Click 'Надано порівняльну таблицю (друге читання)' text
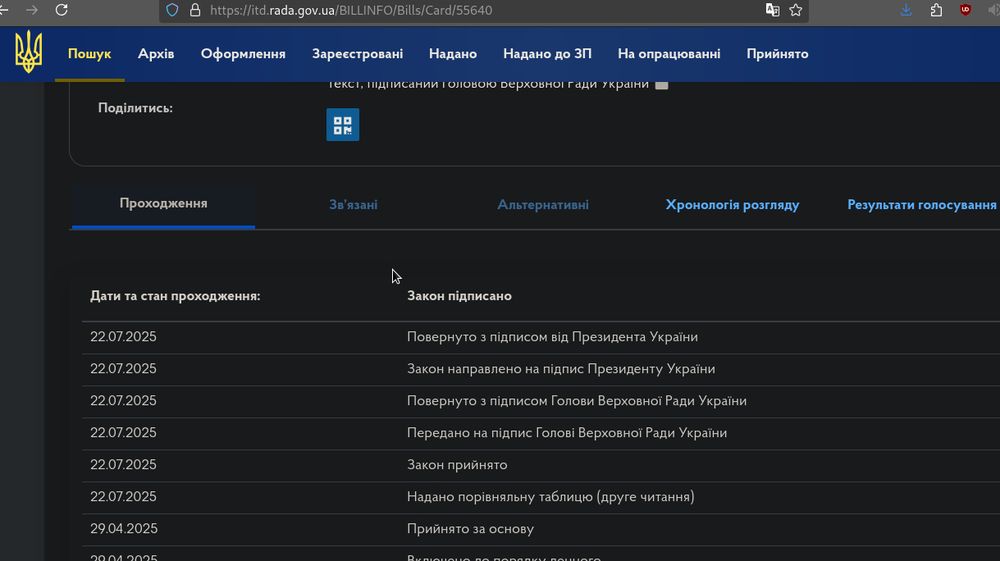The height and width of the screenshot is (561, 1000). pyautogui.click(x=550, y=497)
